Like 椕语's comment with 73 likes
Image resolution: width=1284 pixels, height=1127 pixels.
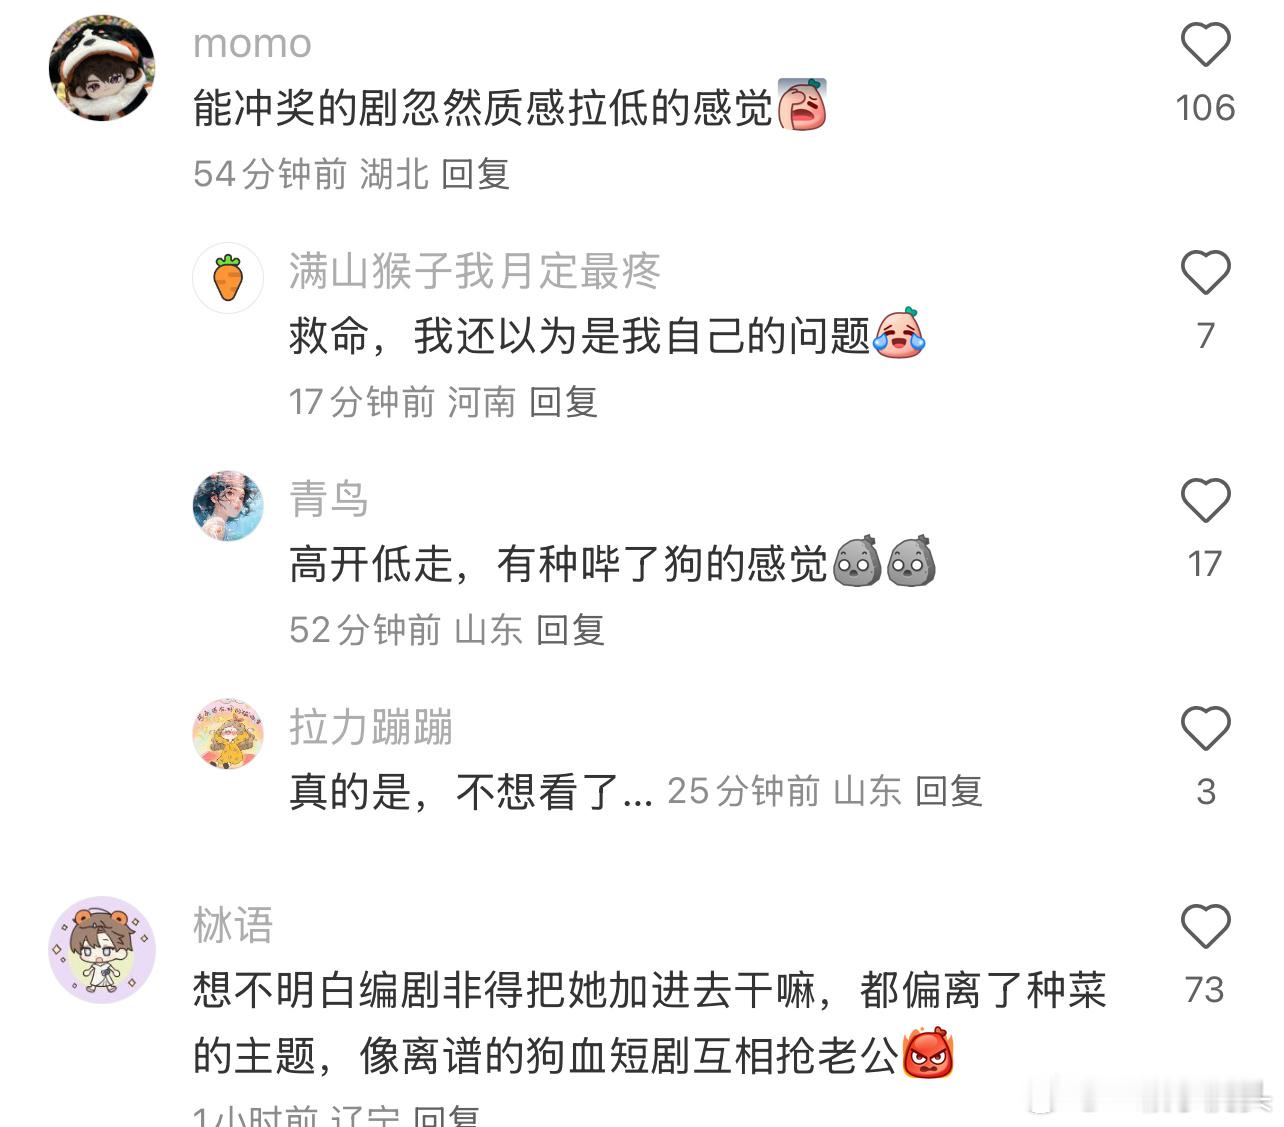(x=1205, y=927)
